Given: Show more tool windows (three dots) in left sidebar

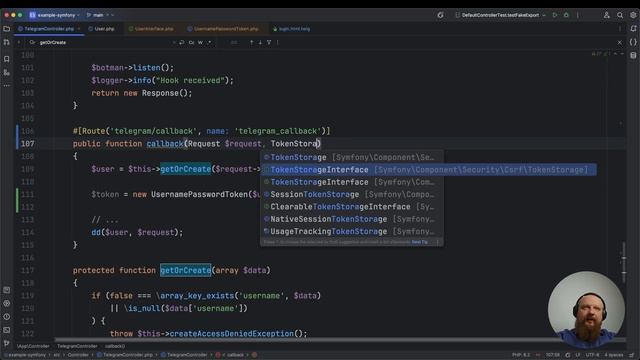Looking at the screenshot, I should [x=7, y=86].
